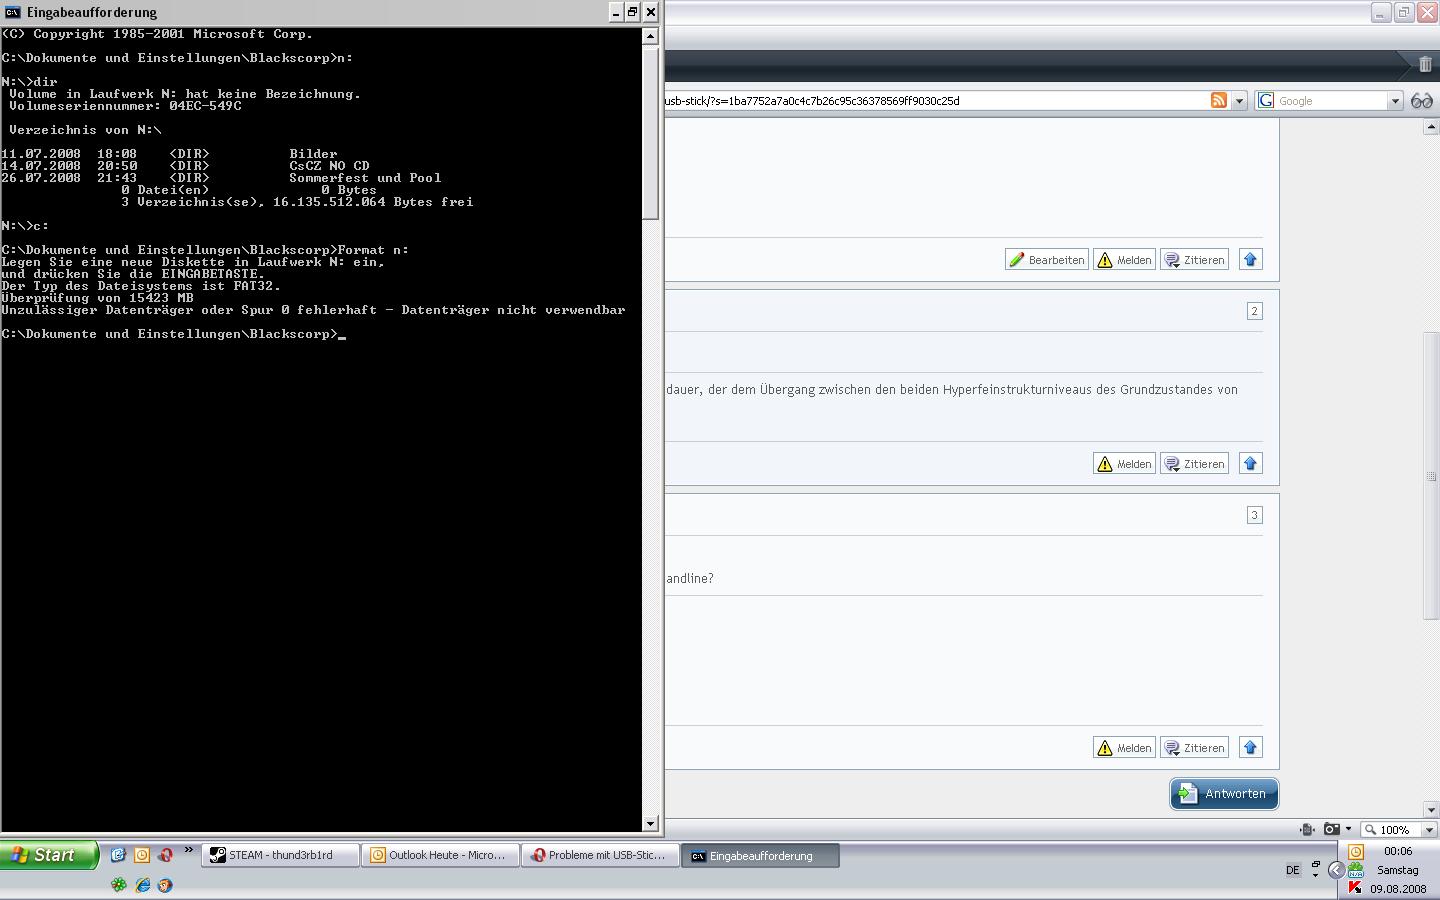Viewport: 1440px width, 900px height.
Task: Click the camera icon in Opera status bar
Action: (1331, 829)
